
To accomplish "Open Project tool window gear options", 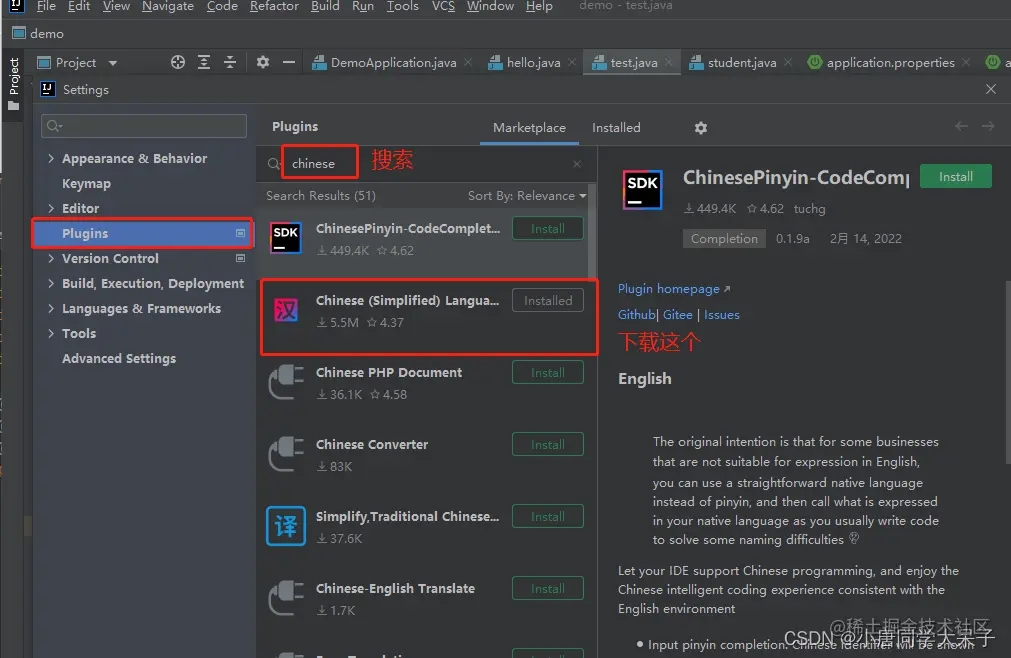I will (x=262, y=62).
